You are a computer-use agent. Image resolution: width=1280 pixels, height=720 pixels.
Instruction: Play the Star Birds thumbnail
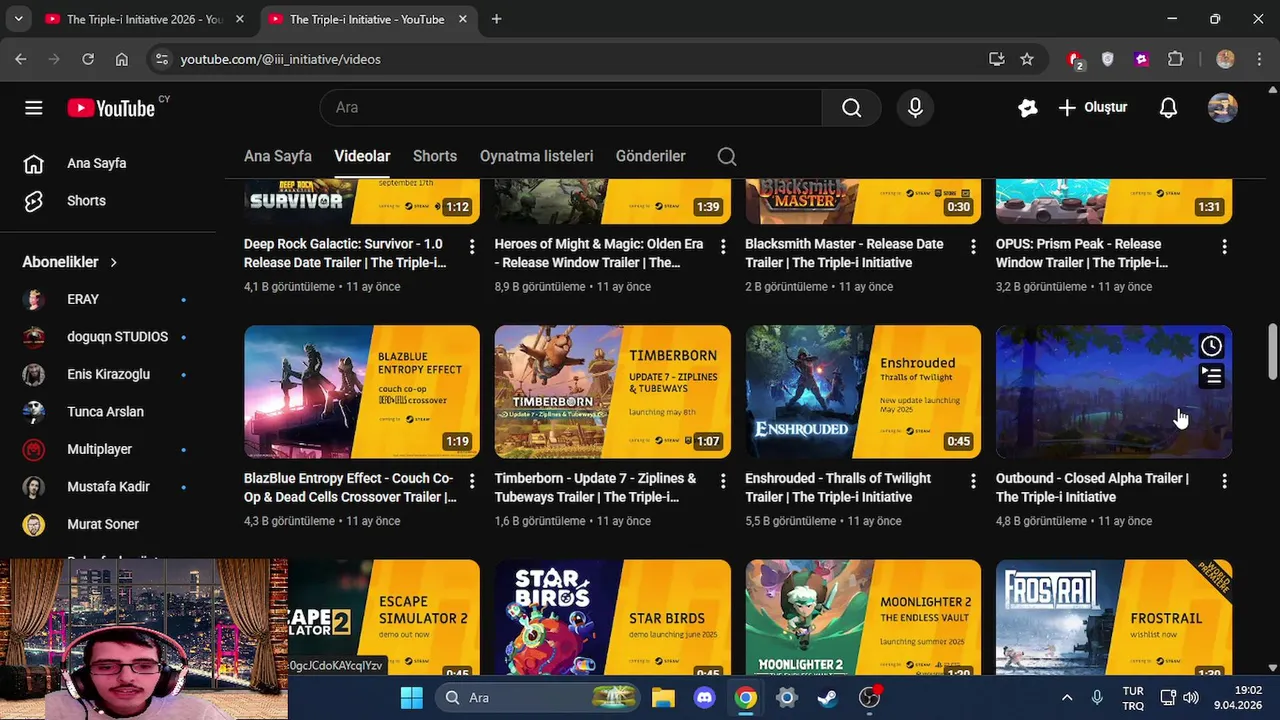tap(612, 617)
